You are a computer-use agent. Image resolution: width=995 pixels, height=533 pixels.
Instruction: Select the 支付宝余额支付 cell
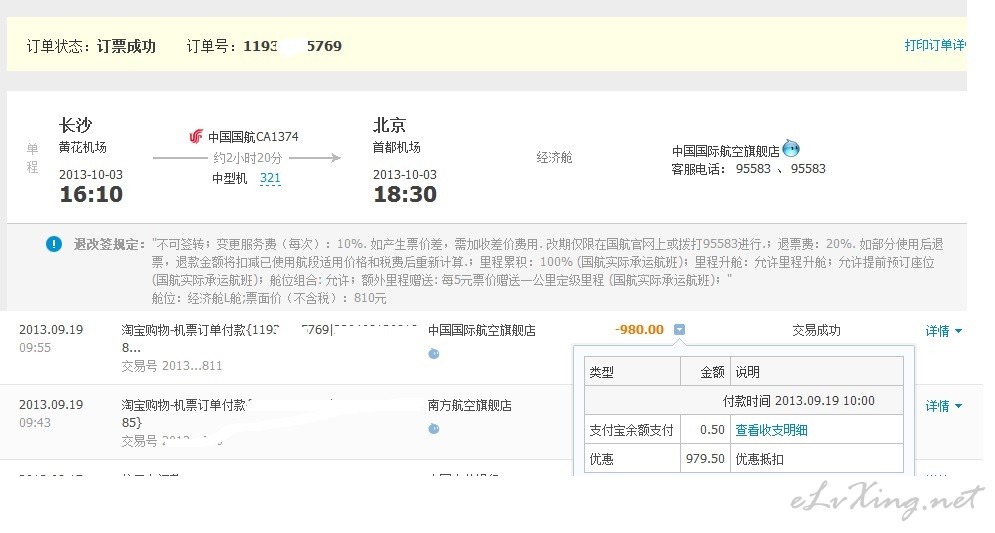(631, 430)
